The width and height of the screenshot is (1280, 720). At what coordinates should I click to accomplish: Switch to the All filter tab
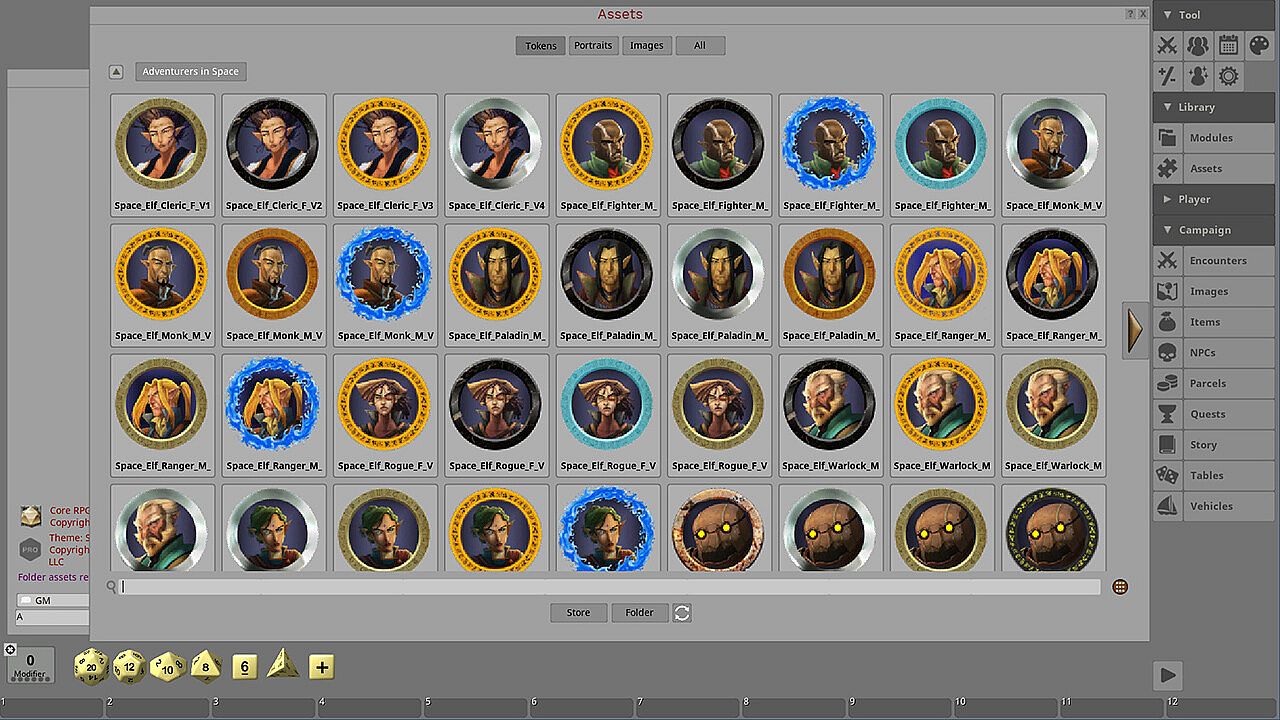tap(700, 45)
